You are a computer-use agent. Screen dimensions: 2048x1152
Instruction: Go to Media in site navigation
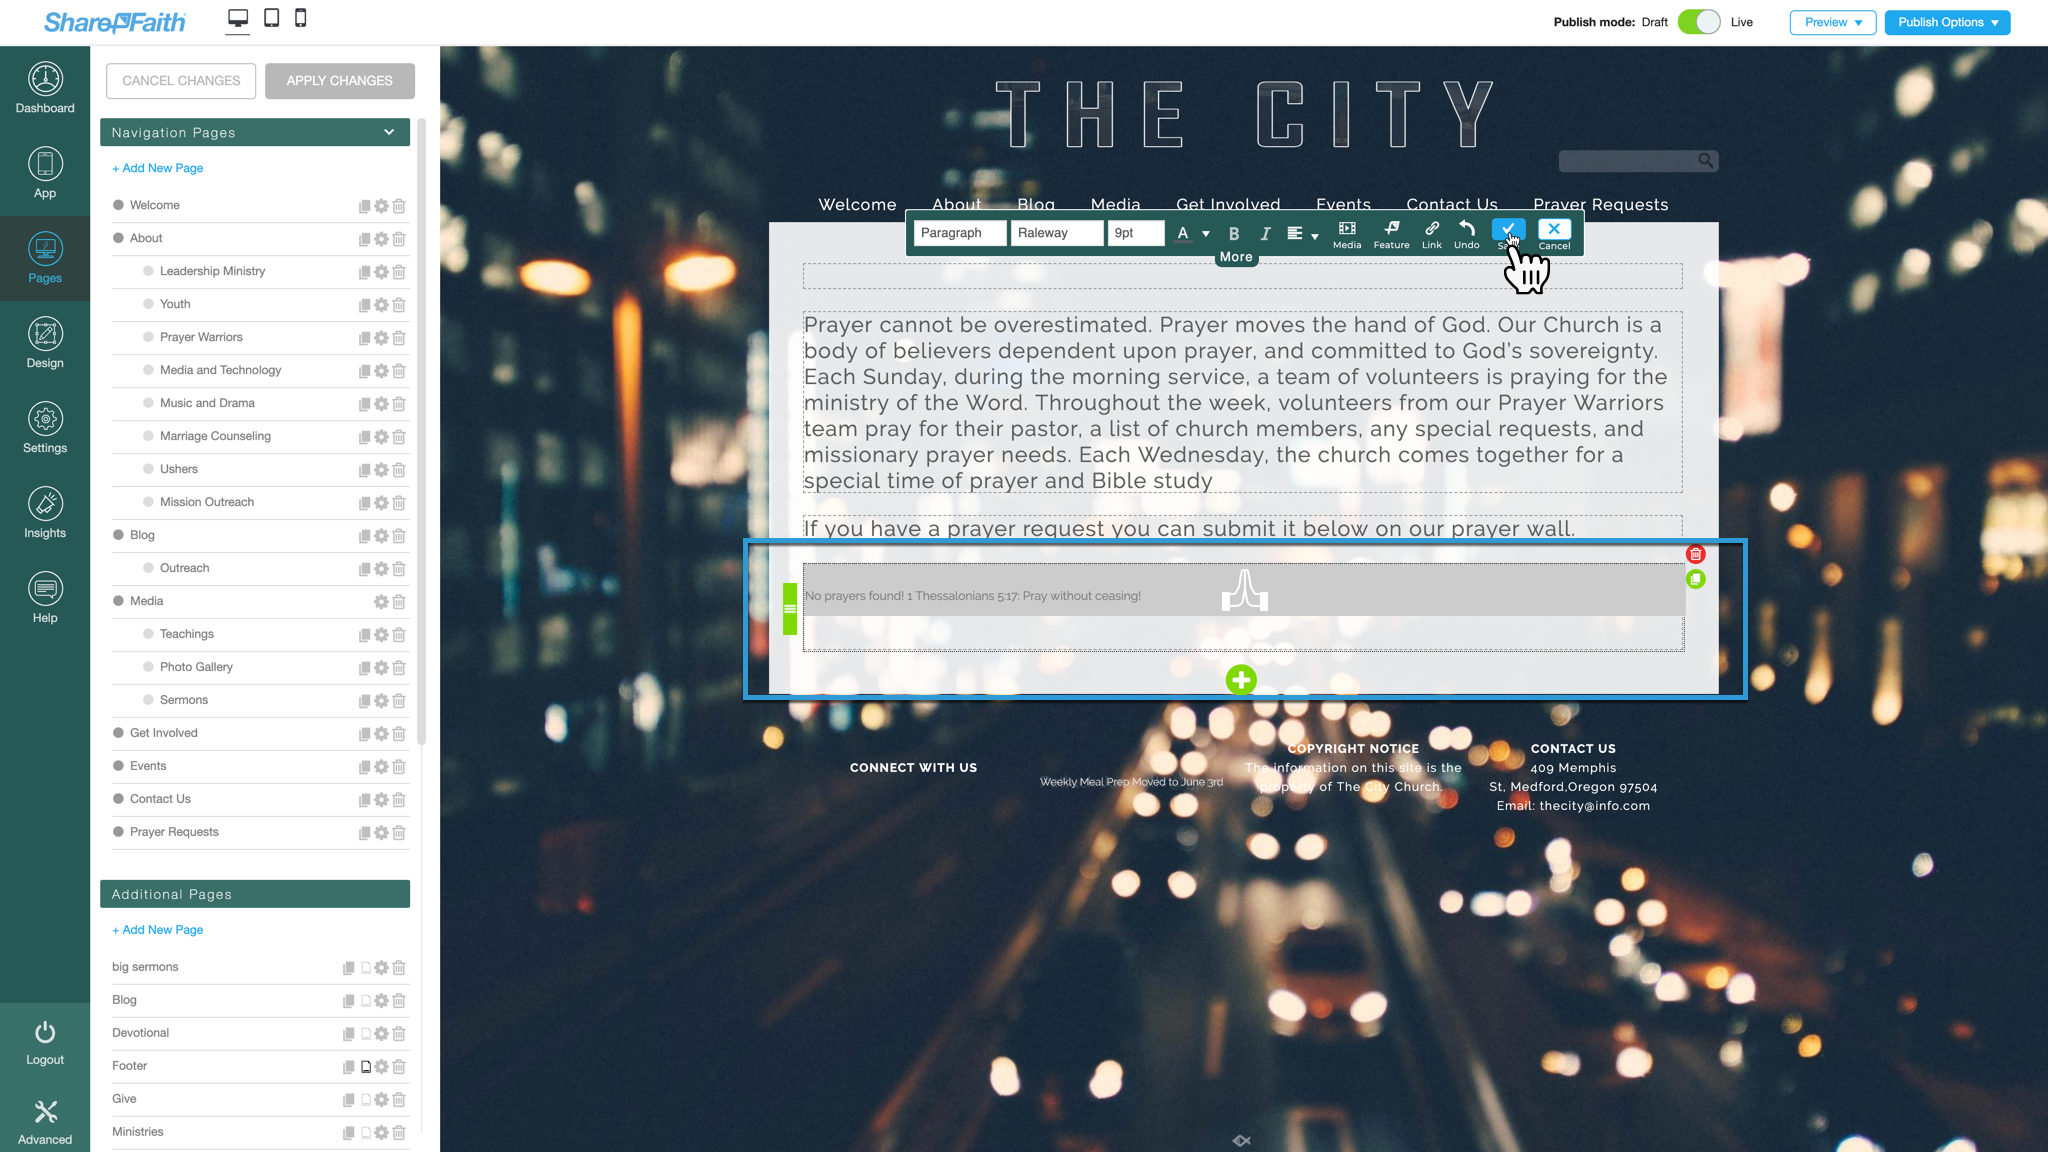point(1115,205)
